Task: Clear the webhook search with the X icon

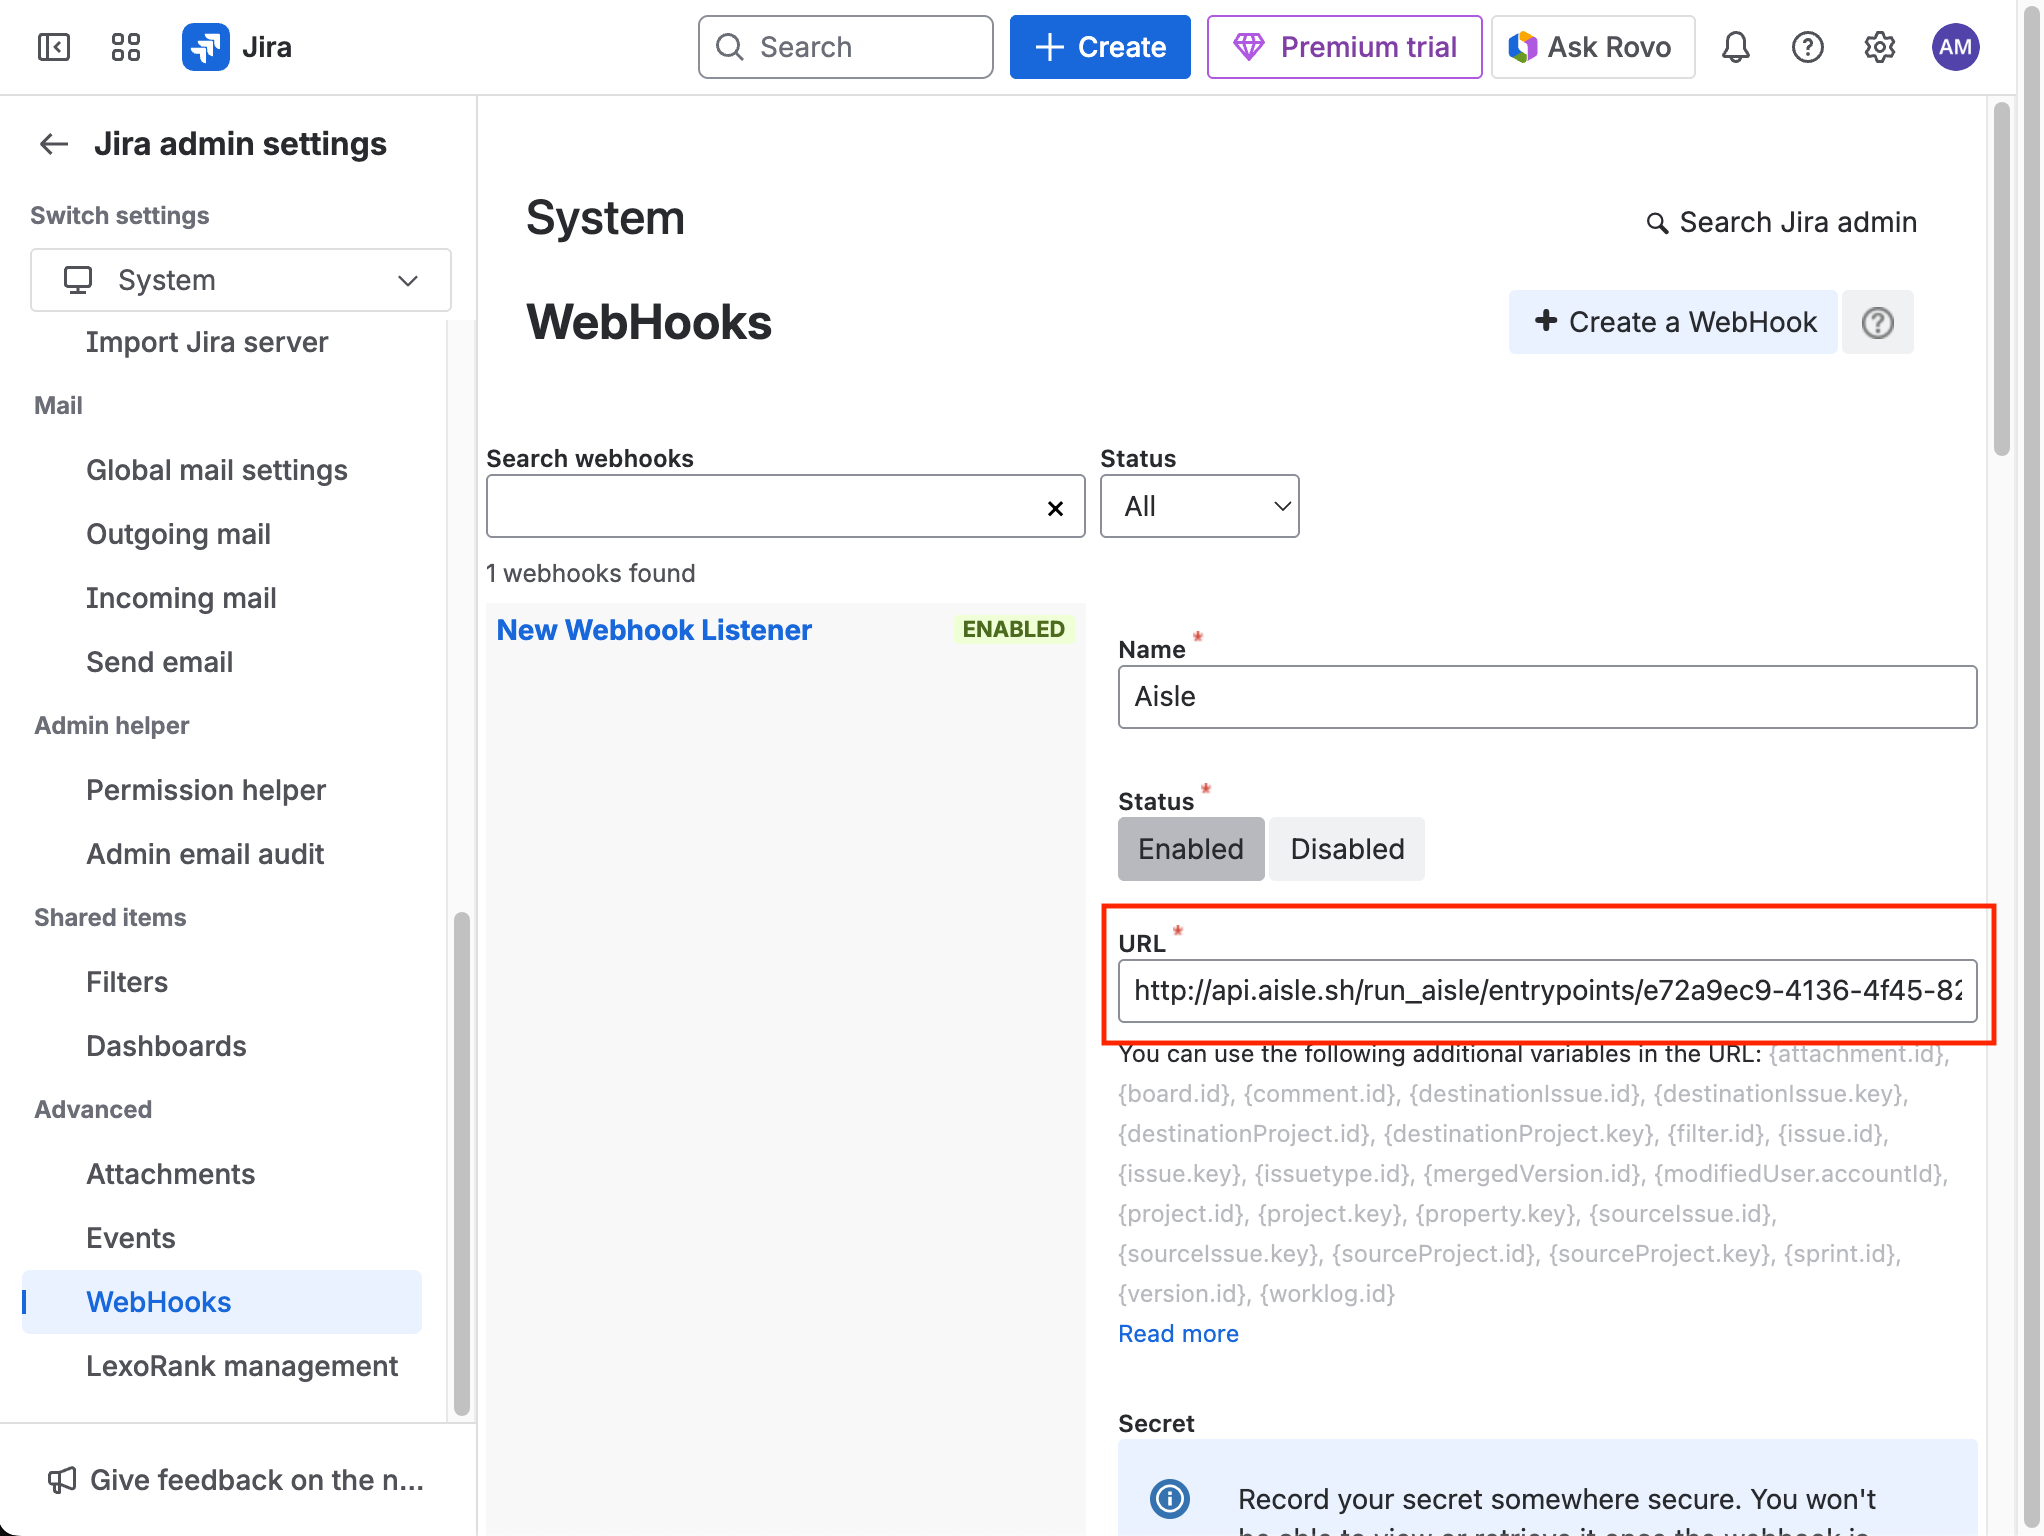Action: 1055,508
